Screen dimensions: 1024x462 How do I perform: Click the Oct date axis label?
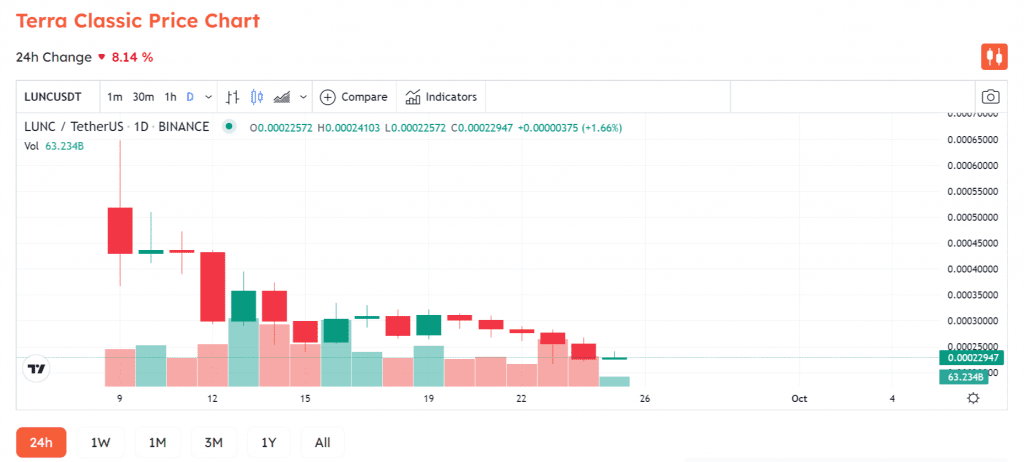coord(799,399)
